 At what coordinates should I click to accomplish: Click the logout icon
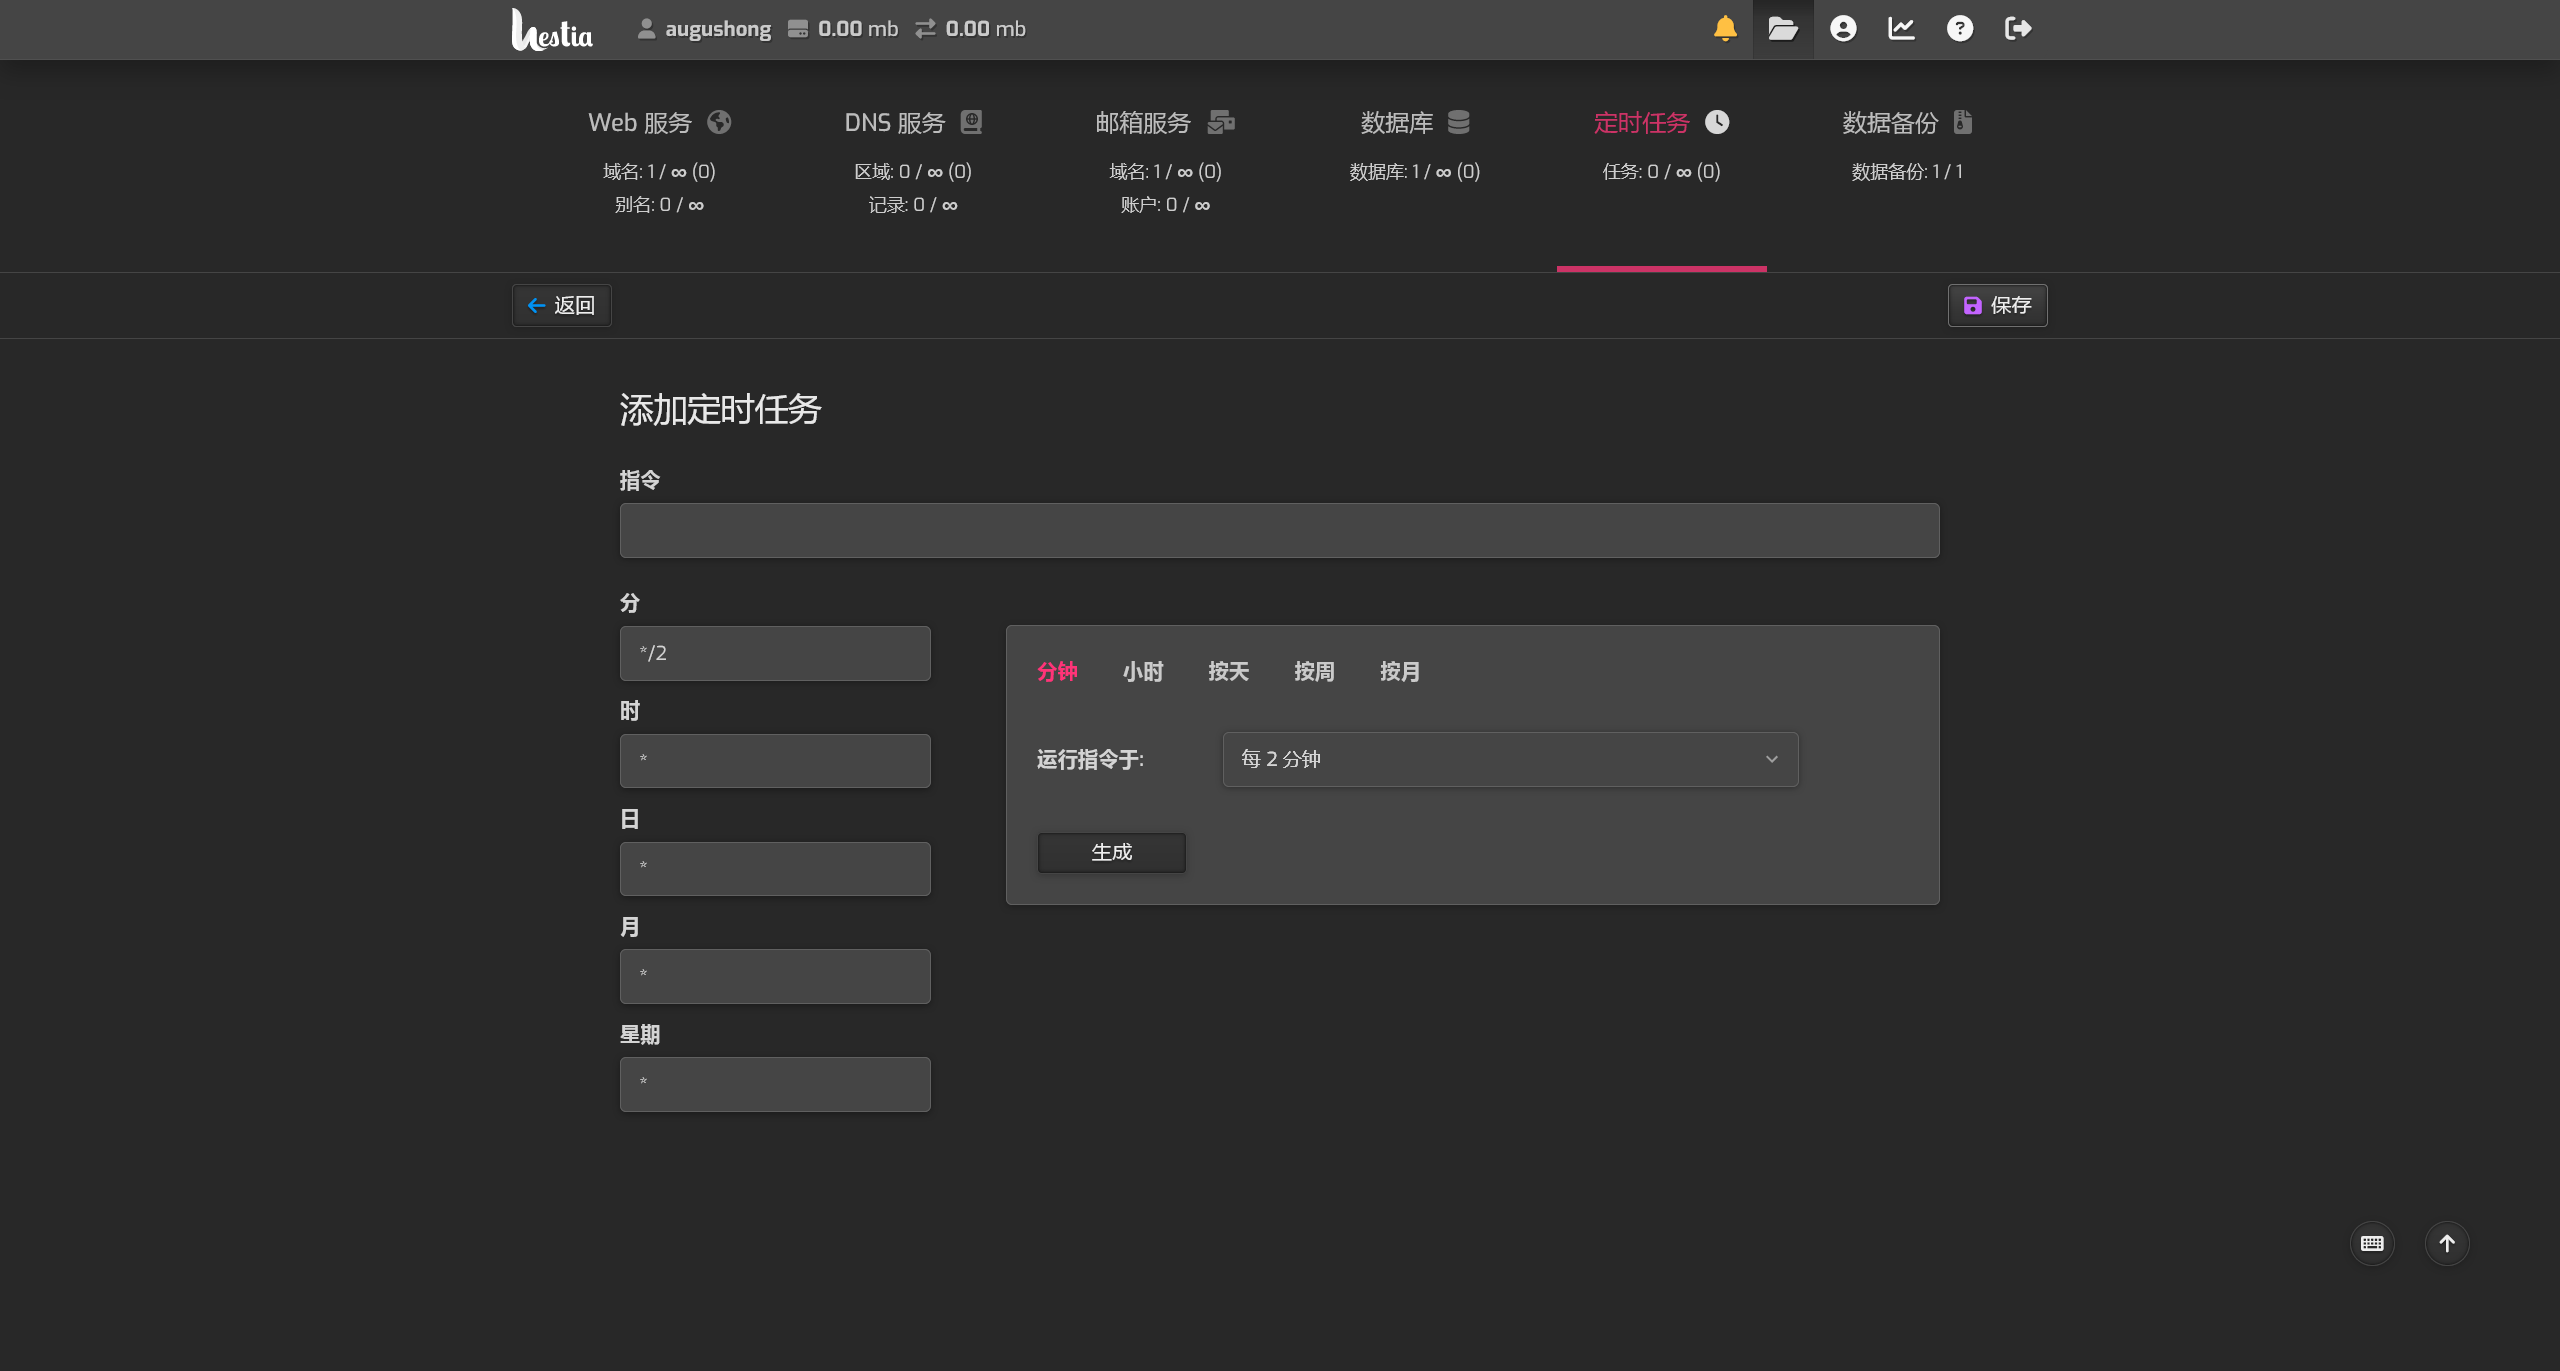tap(2018, 28)
